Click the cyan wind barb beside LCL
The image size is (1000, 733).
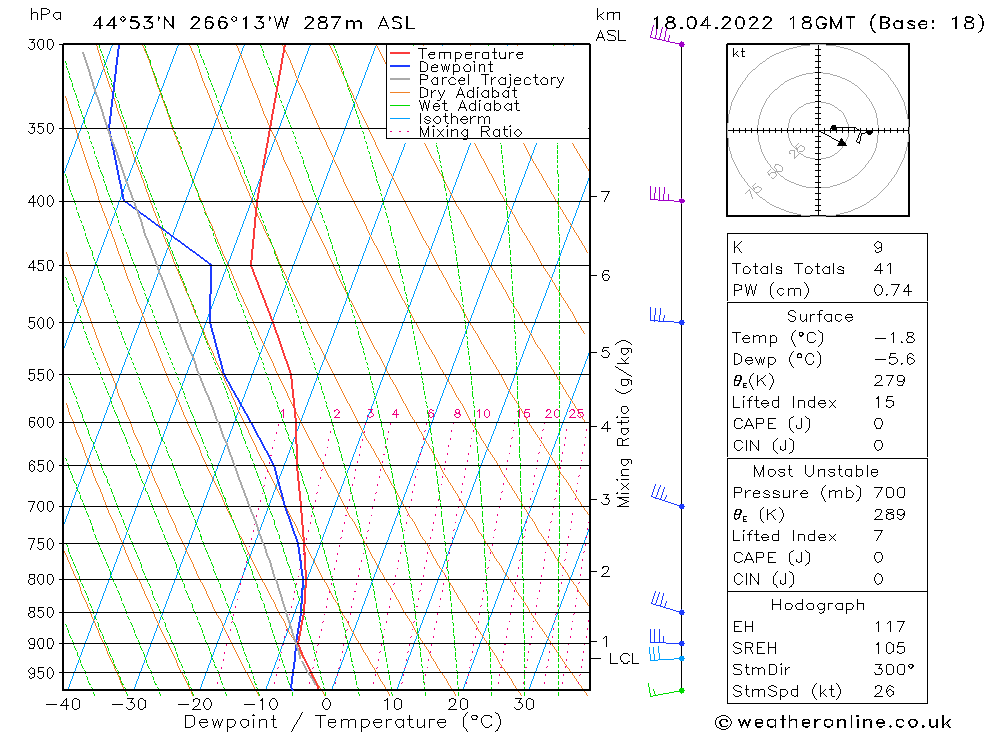666,654
